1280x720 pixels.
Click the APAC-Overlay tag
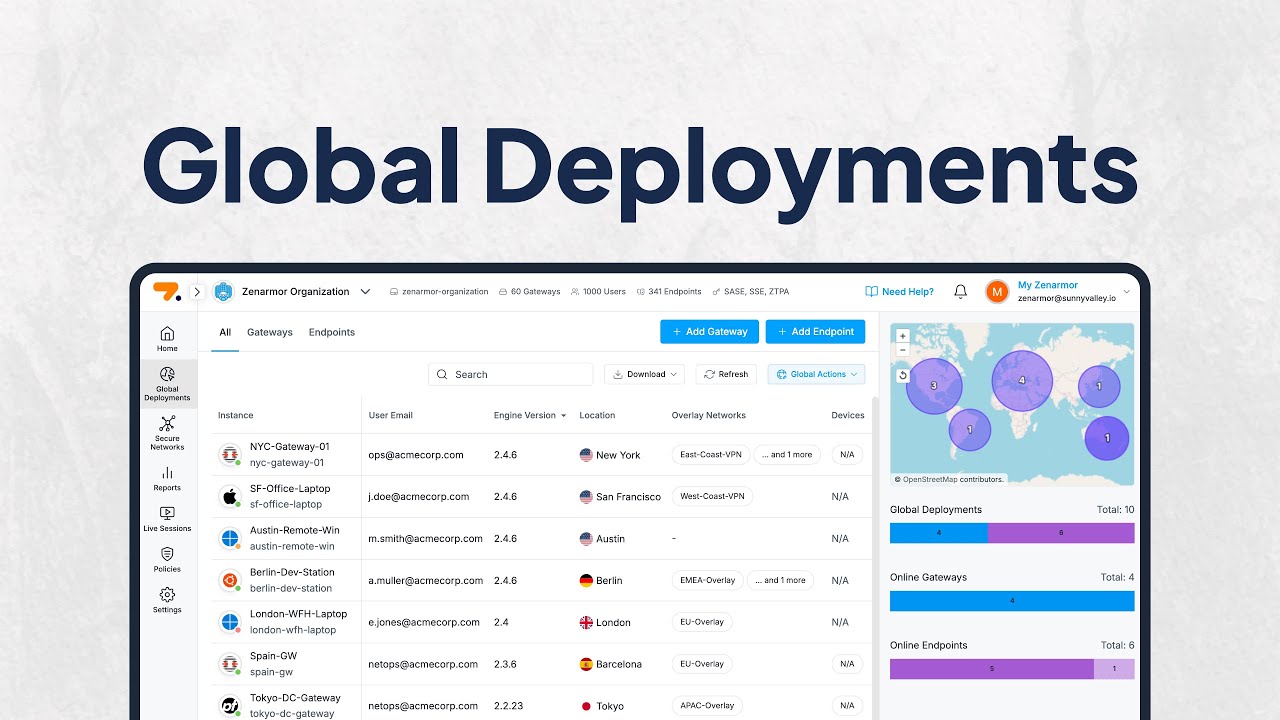pyautogui.click(x=707, y=706)
